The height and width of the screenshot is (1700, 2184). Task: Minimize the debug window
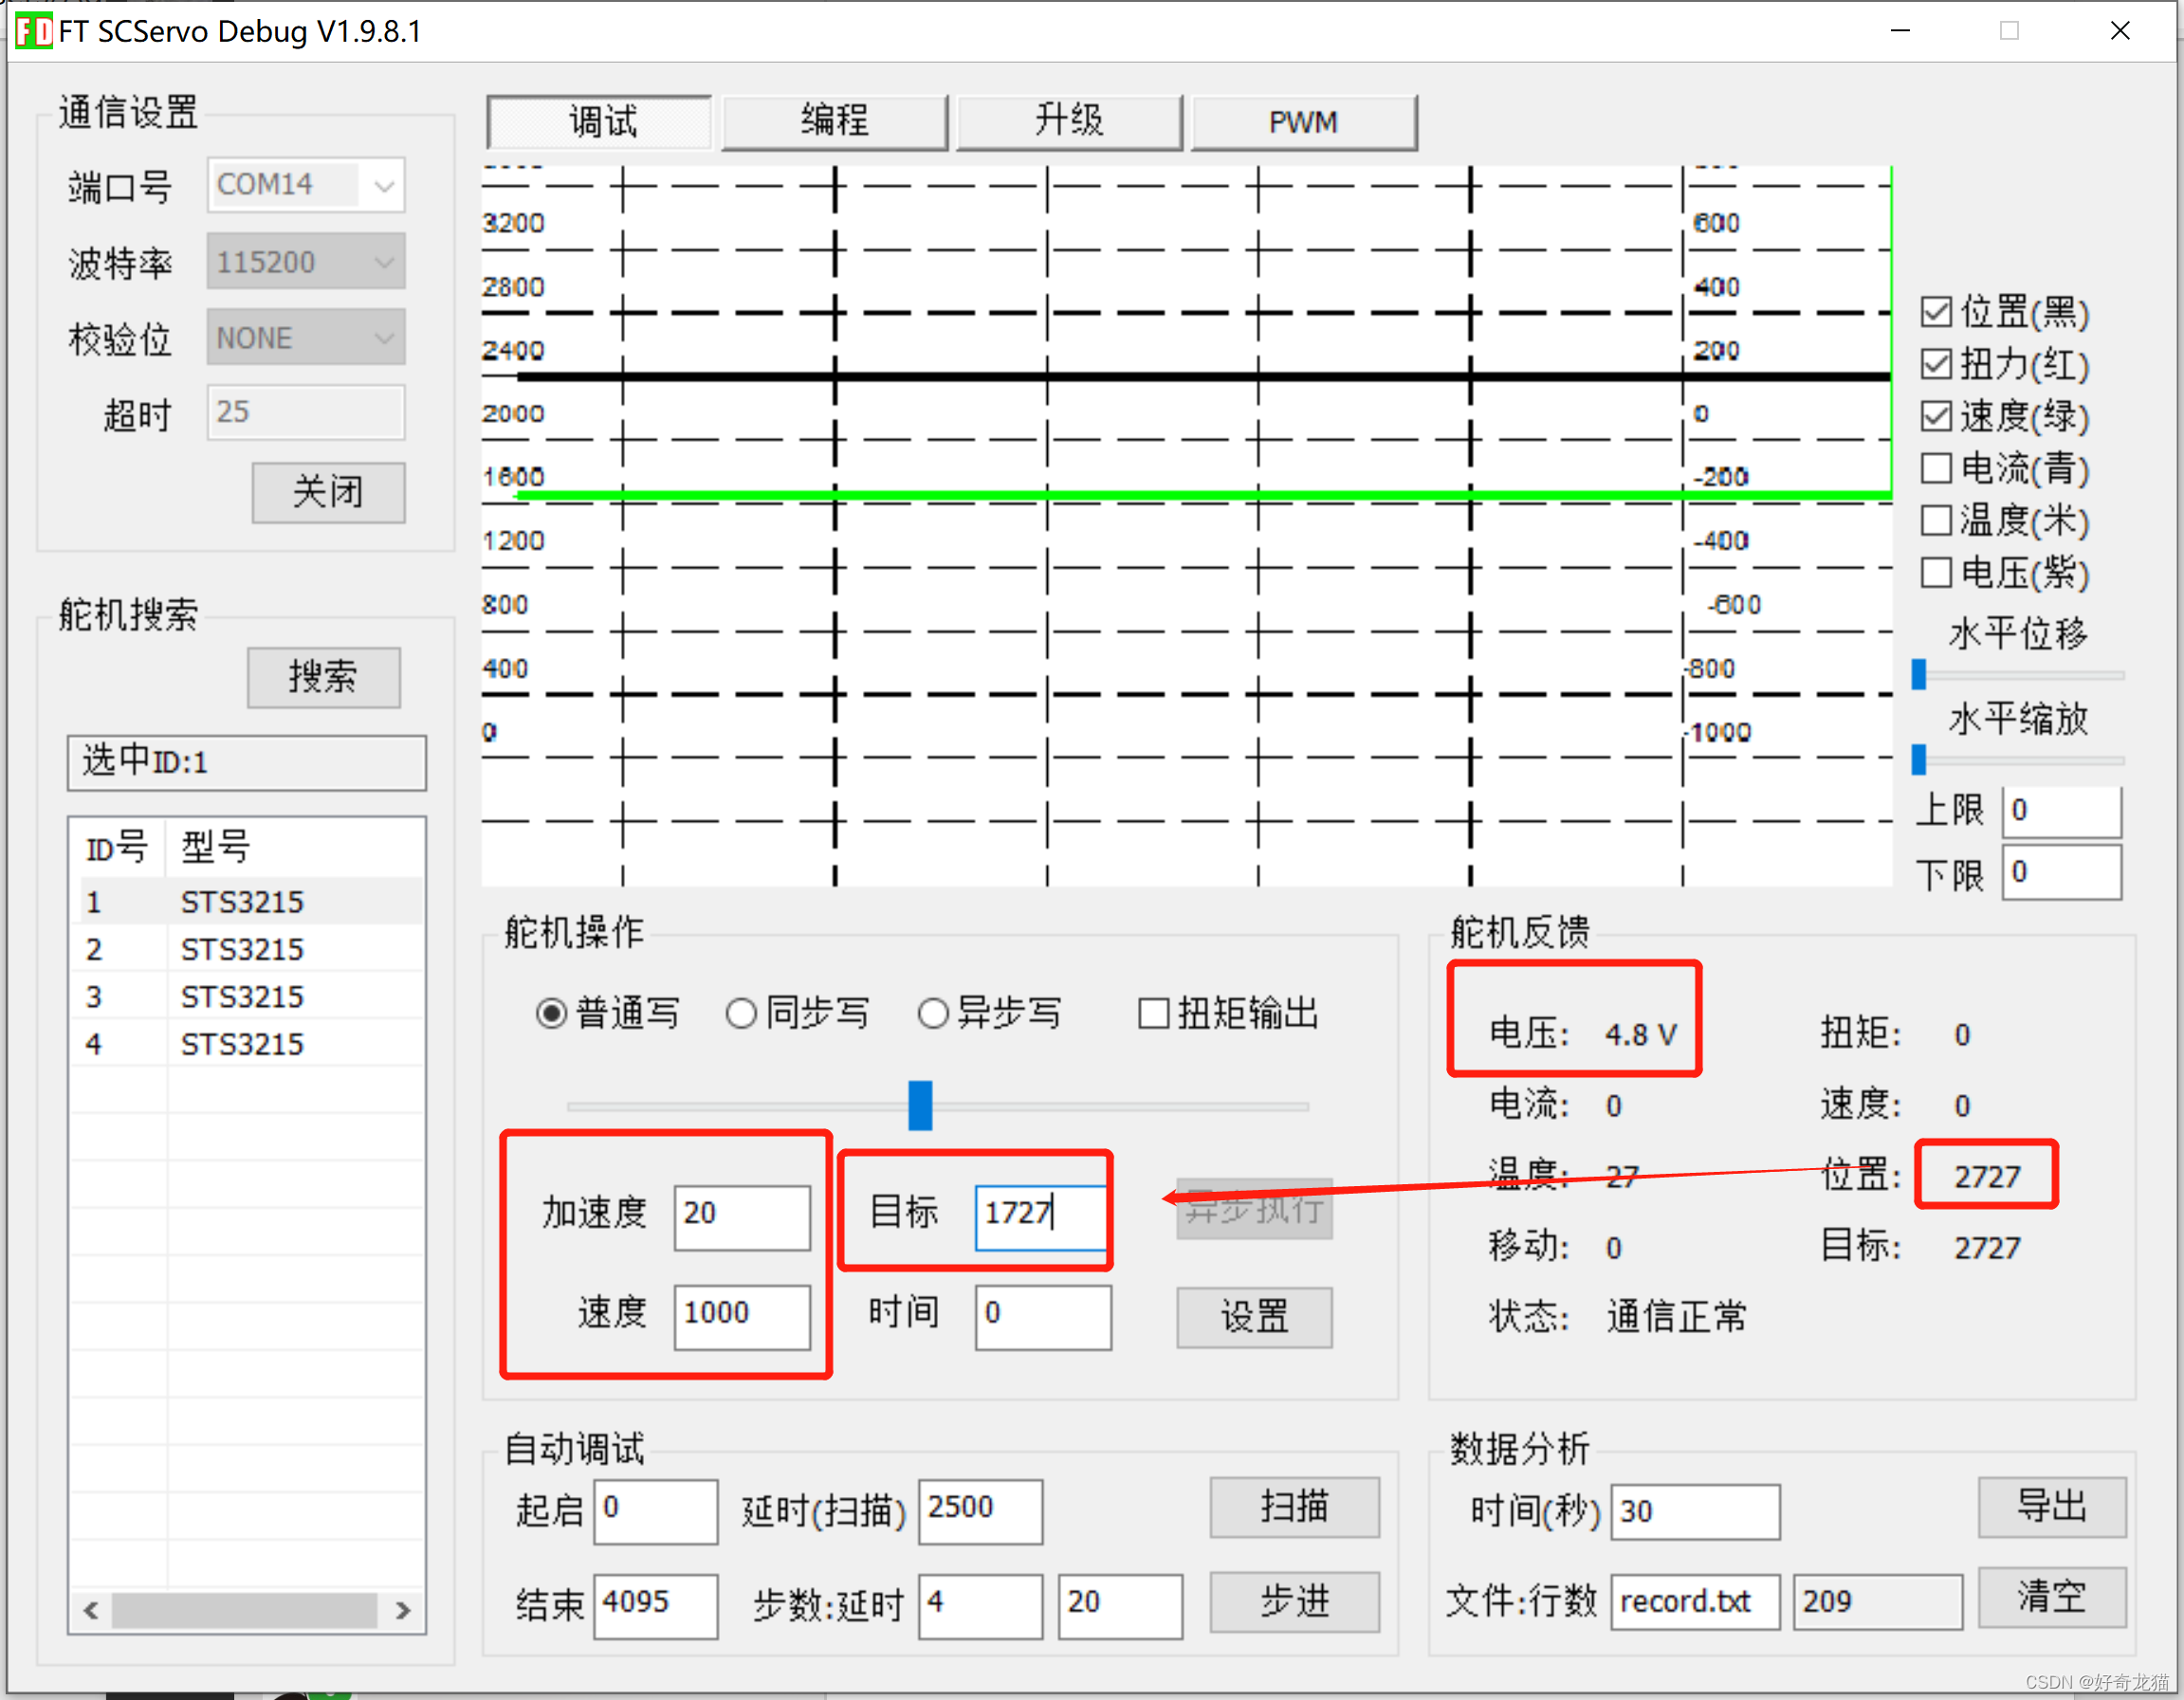[1900, 31]
